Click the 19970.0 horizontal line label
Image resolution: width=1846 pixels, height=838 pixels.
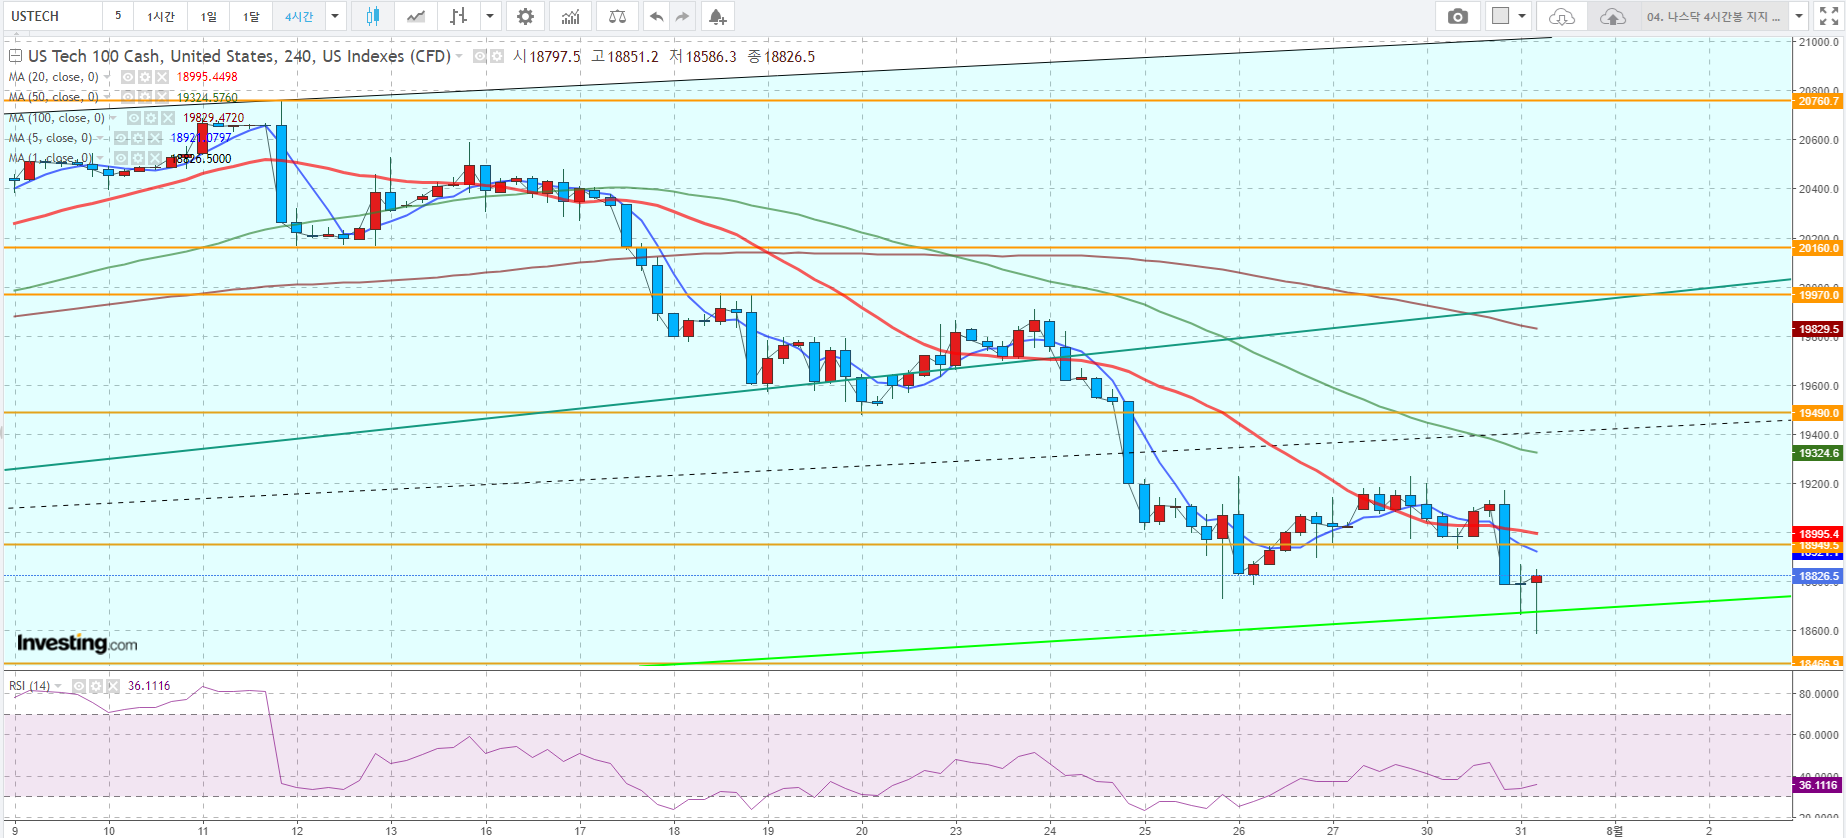coord(1818,295)
